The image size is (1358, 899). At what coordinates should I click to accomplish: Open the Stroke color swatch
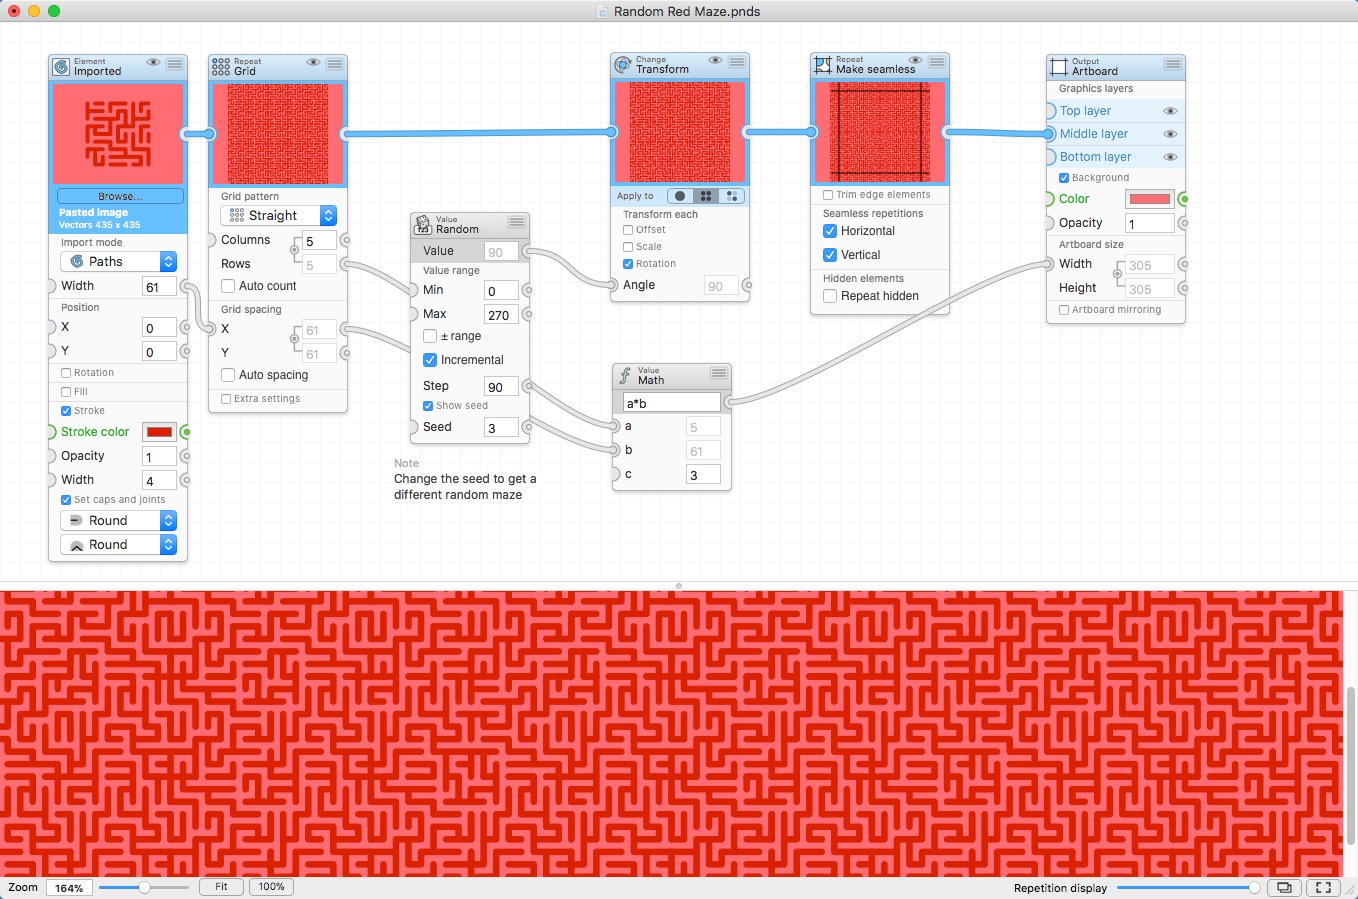pos(159,432)
